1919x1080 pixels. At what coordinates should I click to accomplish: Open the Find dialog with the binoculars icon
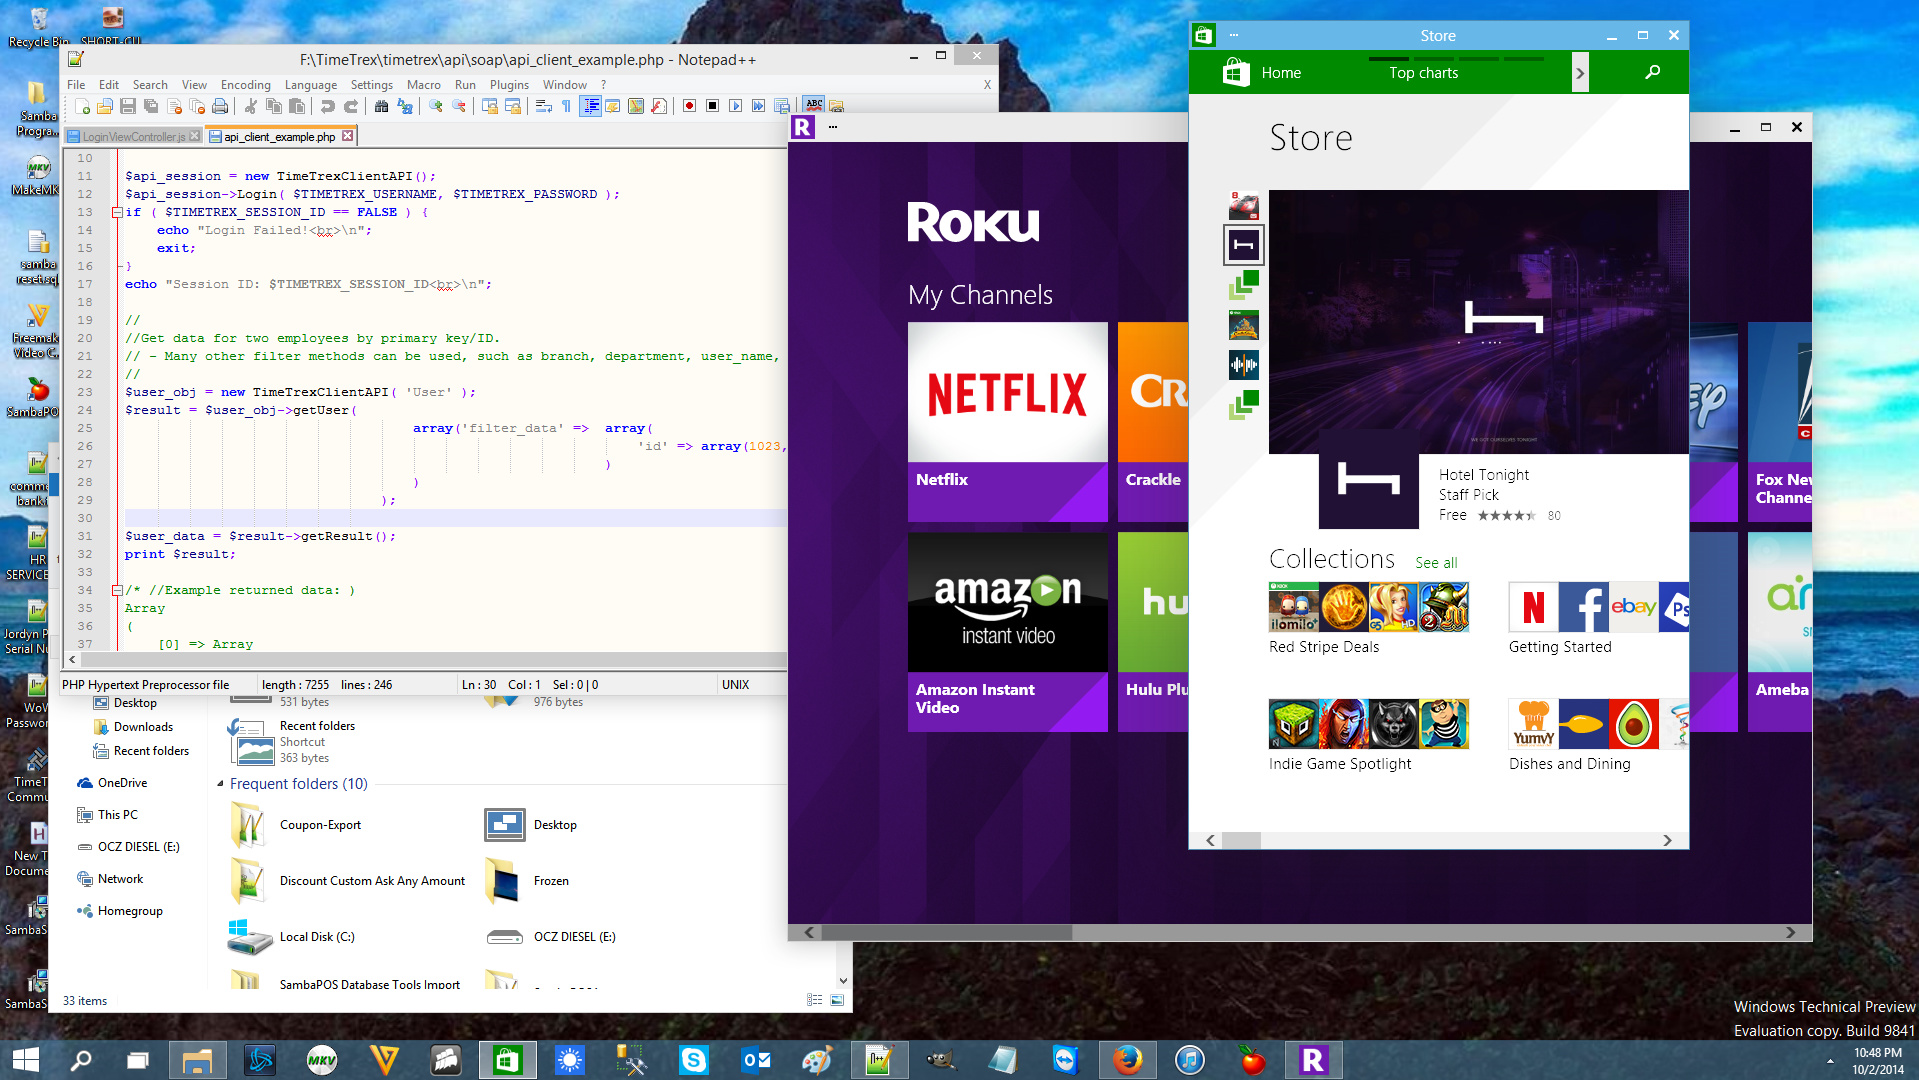(x=383, y=106)
